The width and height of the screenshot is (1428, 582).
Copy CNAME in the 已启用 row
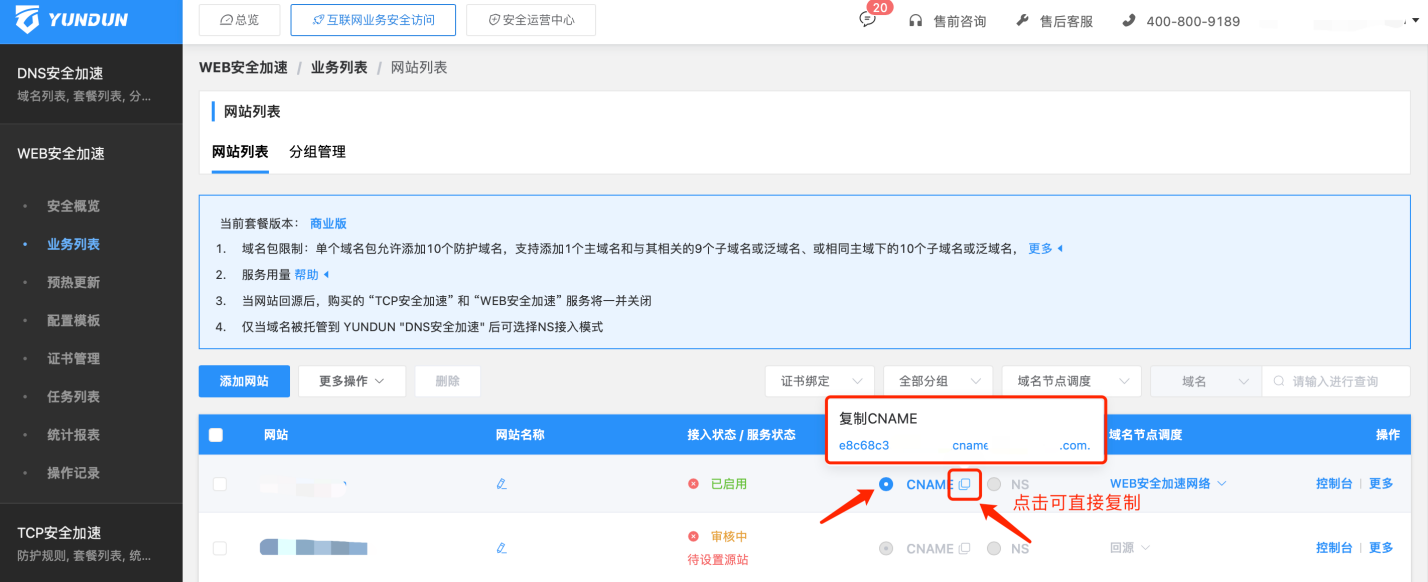pos(965,484)
